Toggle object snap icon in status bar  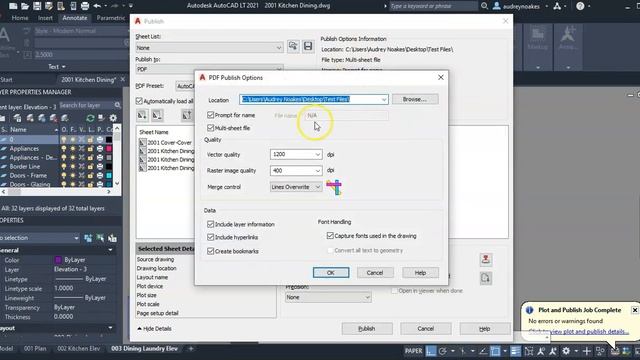pyautogui.click(x=495, y=351)
